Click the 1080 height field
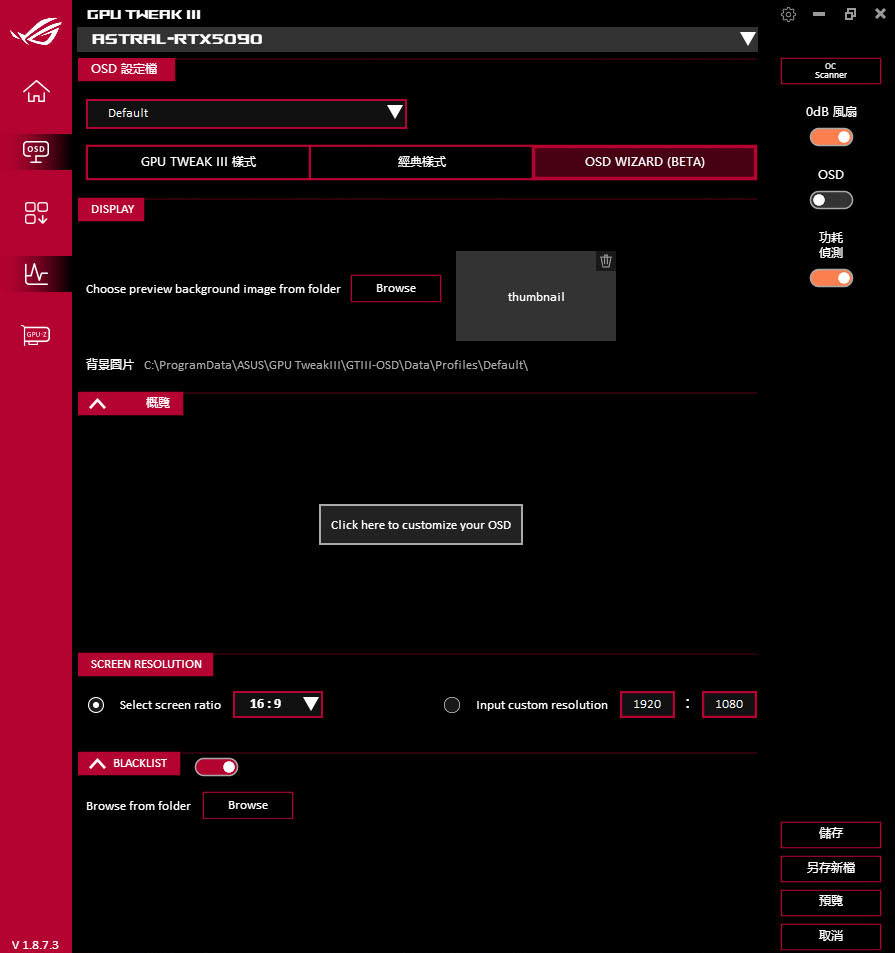Screen dimensions: 895x953 pyautogui.click(x=729, y=704)
